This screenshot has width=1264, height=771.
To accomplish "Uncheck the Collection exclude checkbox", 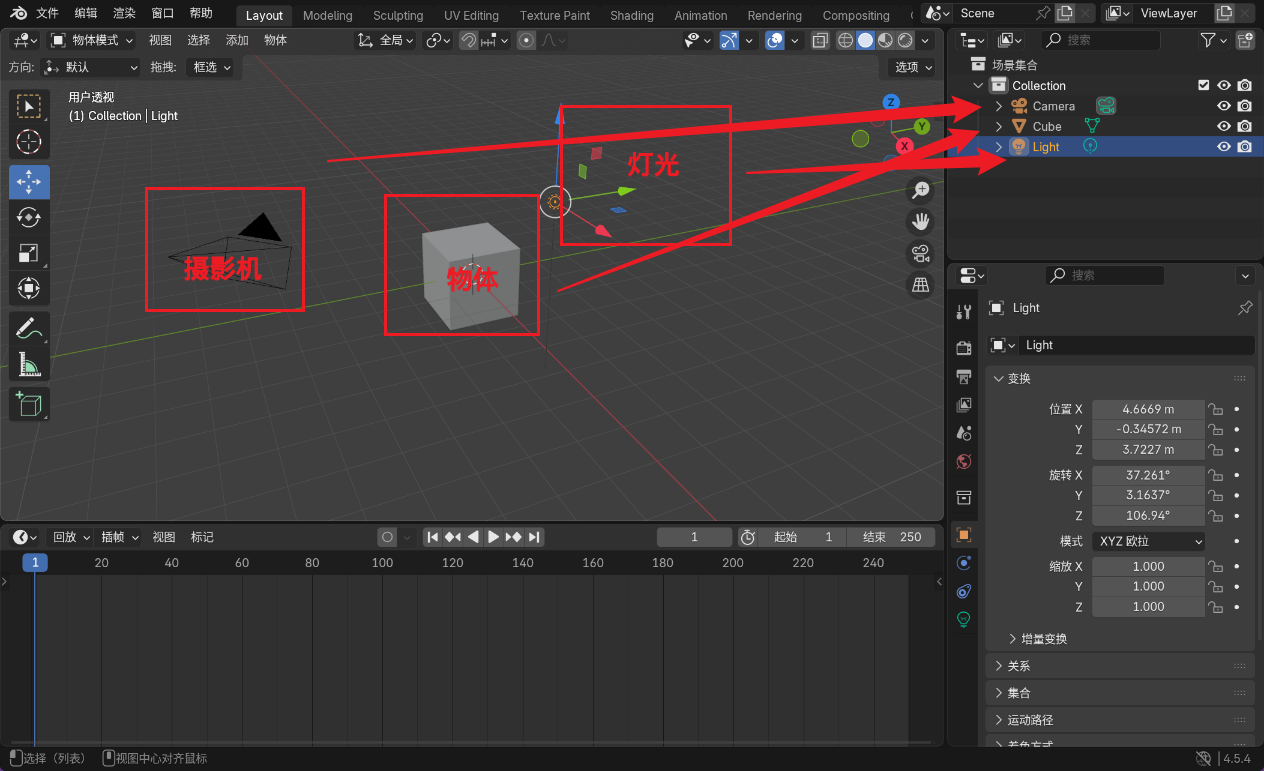I will [1203, 86].
